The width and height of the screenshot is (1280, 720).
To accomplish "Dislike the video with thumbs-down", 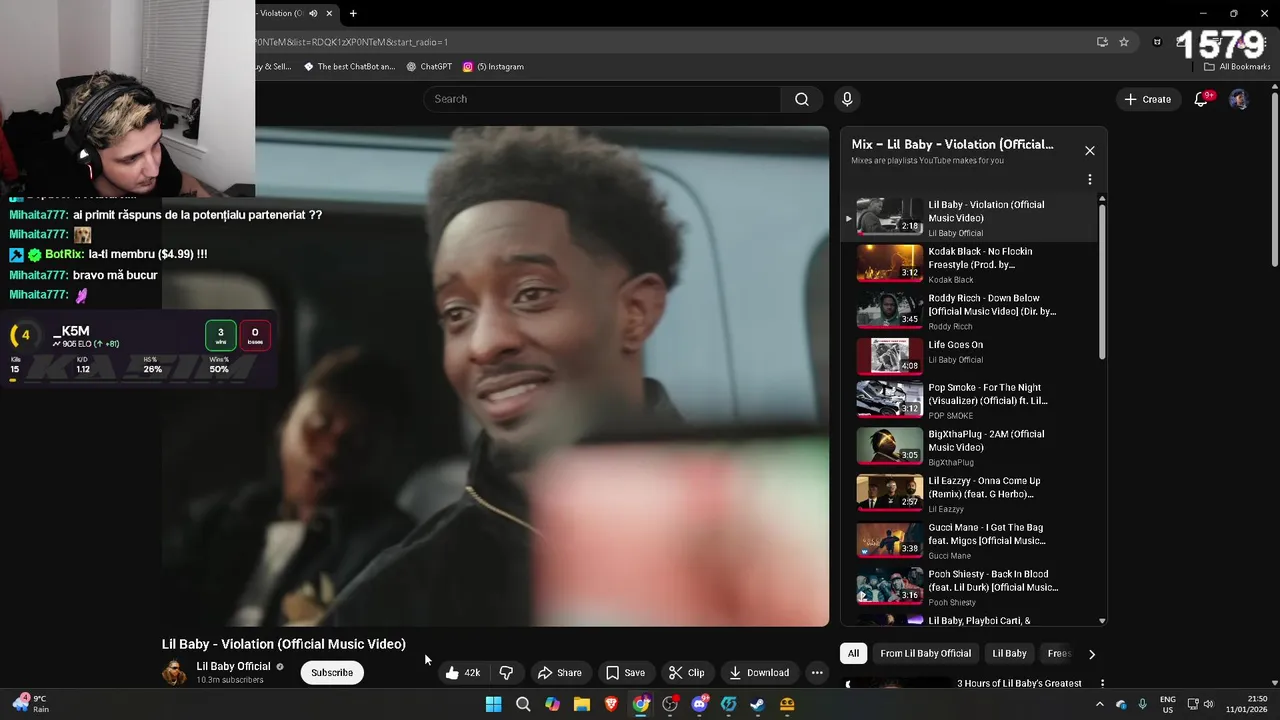I will (506, 673).
